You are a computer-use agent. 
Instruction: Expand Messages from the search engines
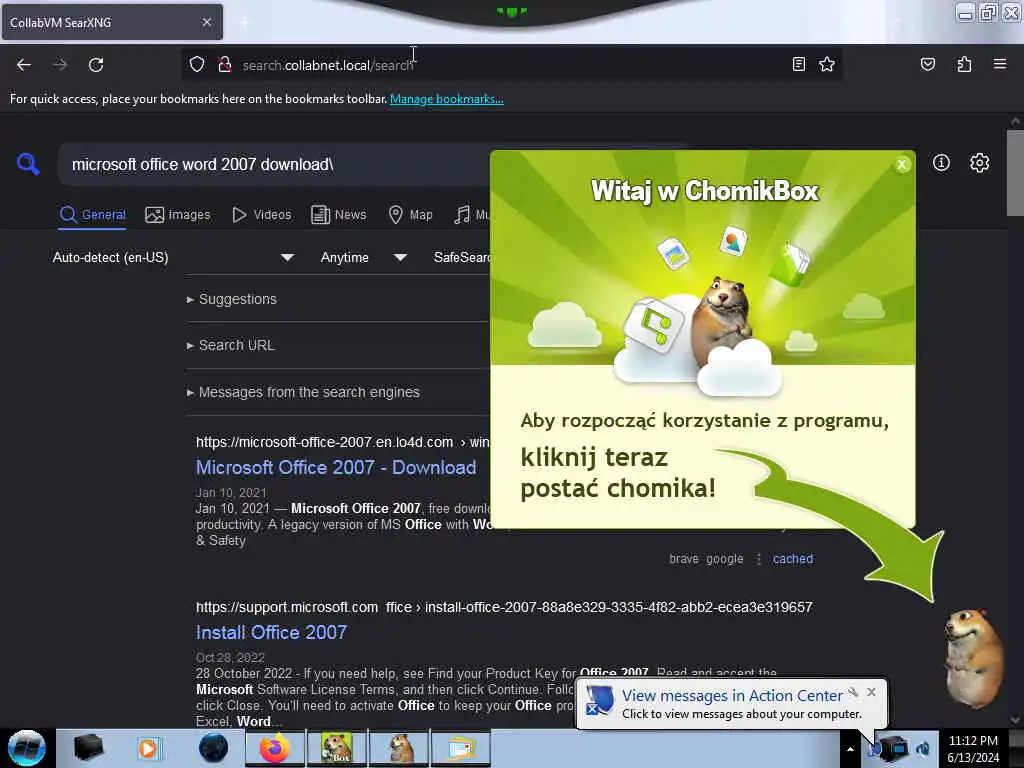point(303,392)
